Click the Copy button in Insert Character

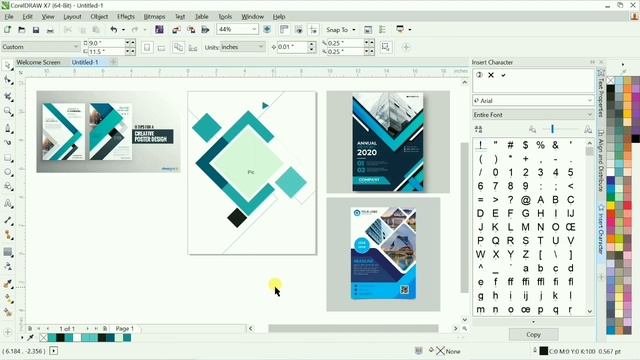tap(533, 334)
